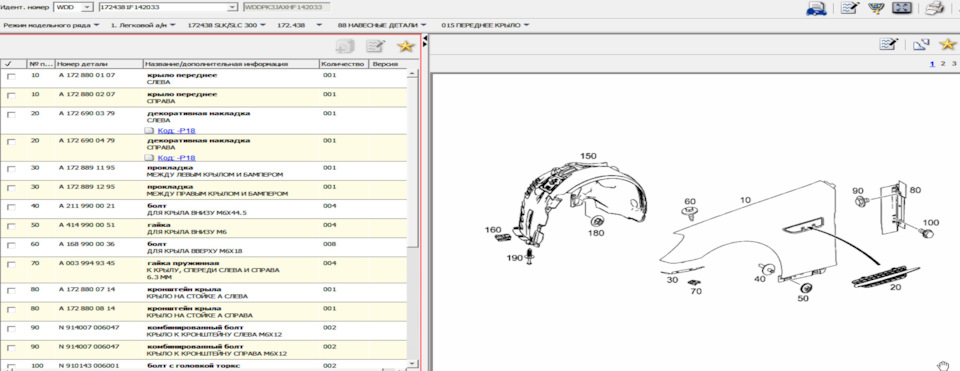Tick checkbox for part A 172 690 04 79
The height and width of the screenshot is (371, 960).
pos(10,142)
